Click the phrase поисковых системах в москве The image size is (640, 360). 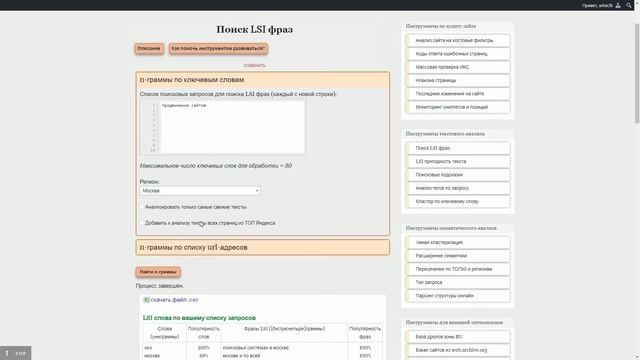tap(256, 348)
